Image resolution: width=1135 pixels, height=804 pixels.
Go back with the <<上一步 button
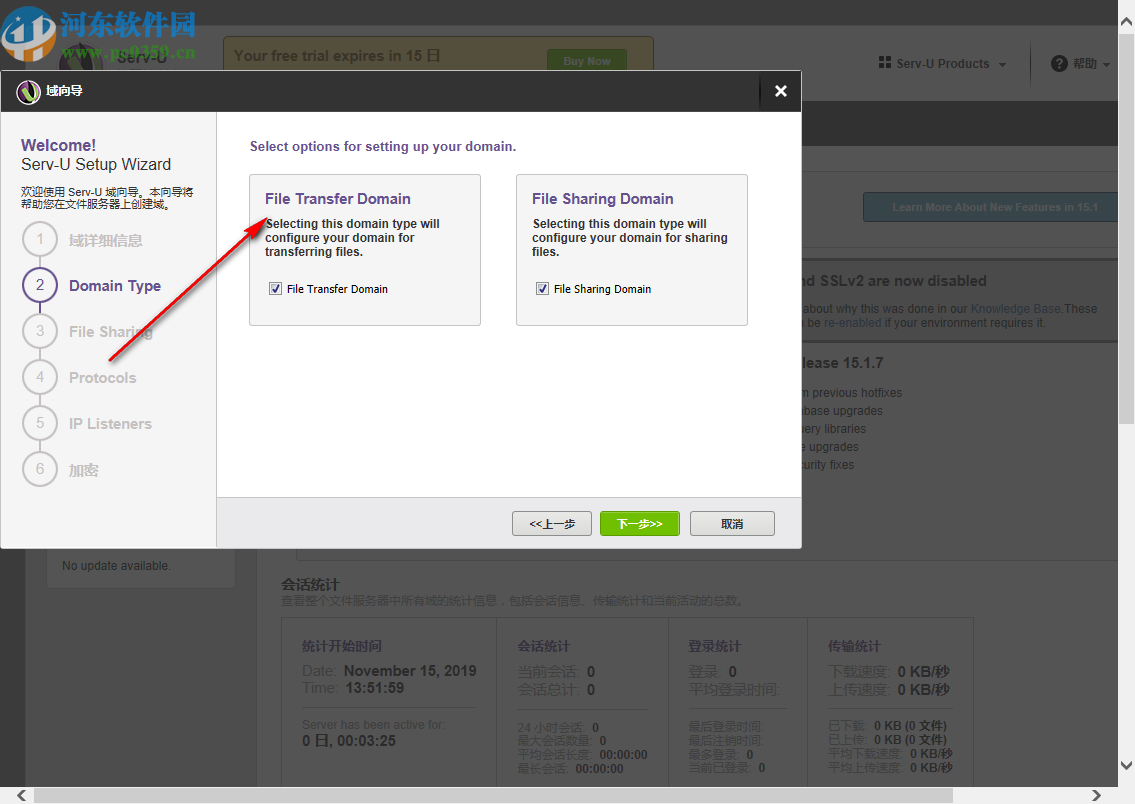(552, 524)
